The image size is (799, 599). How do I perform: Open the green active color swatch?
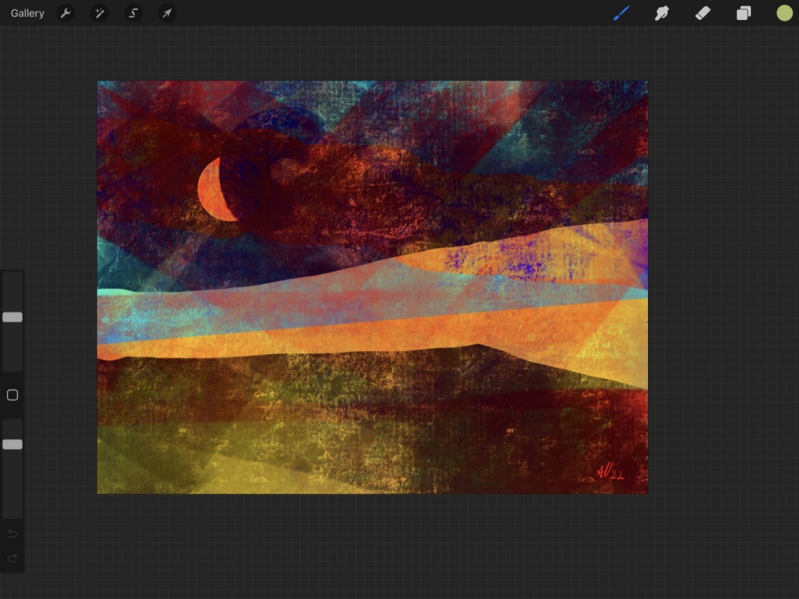(784, 14)
